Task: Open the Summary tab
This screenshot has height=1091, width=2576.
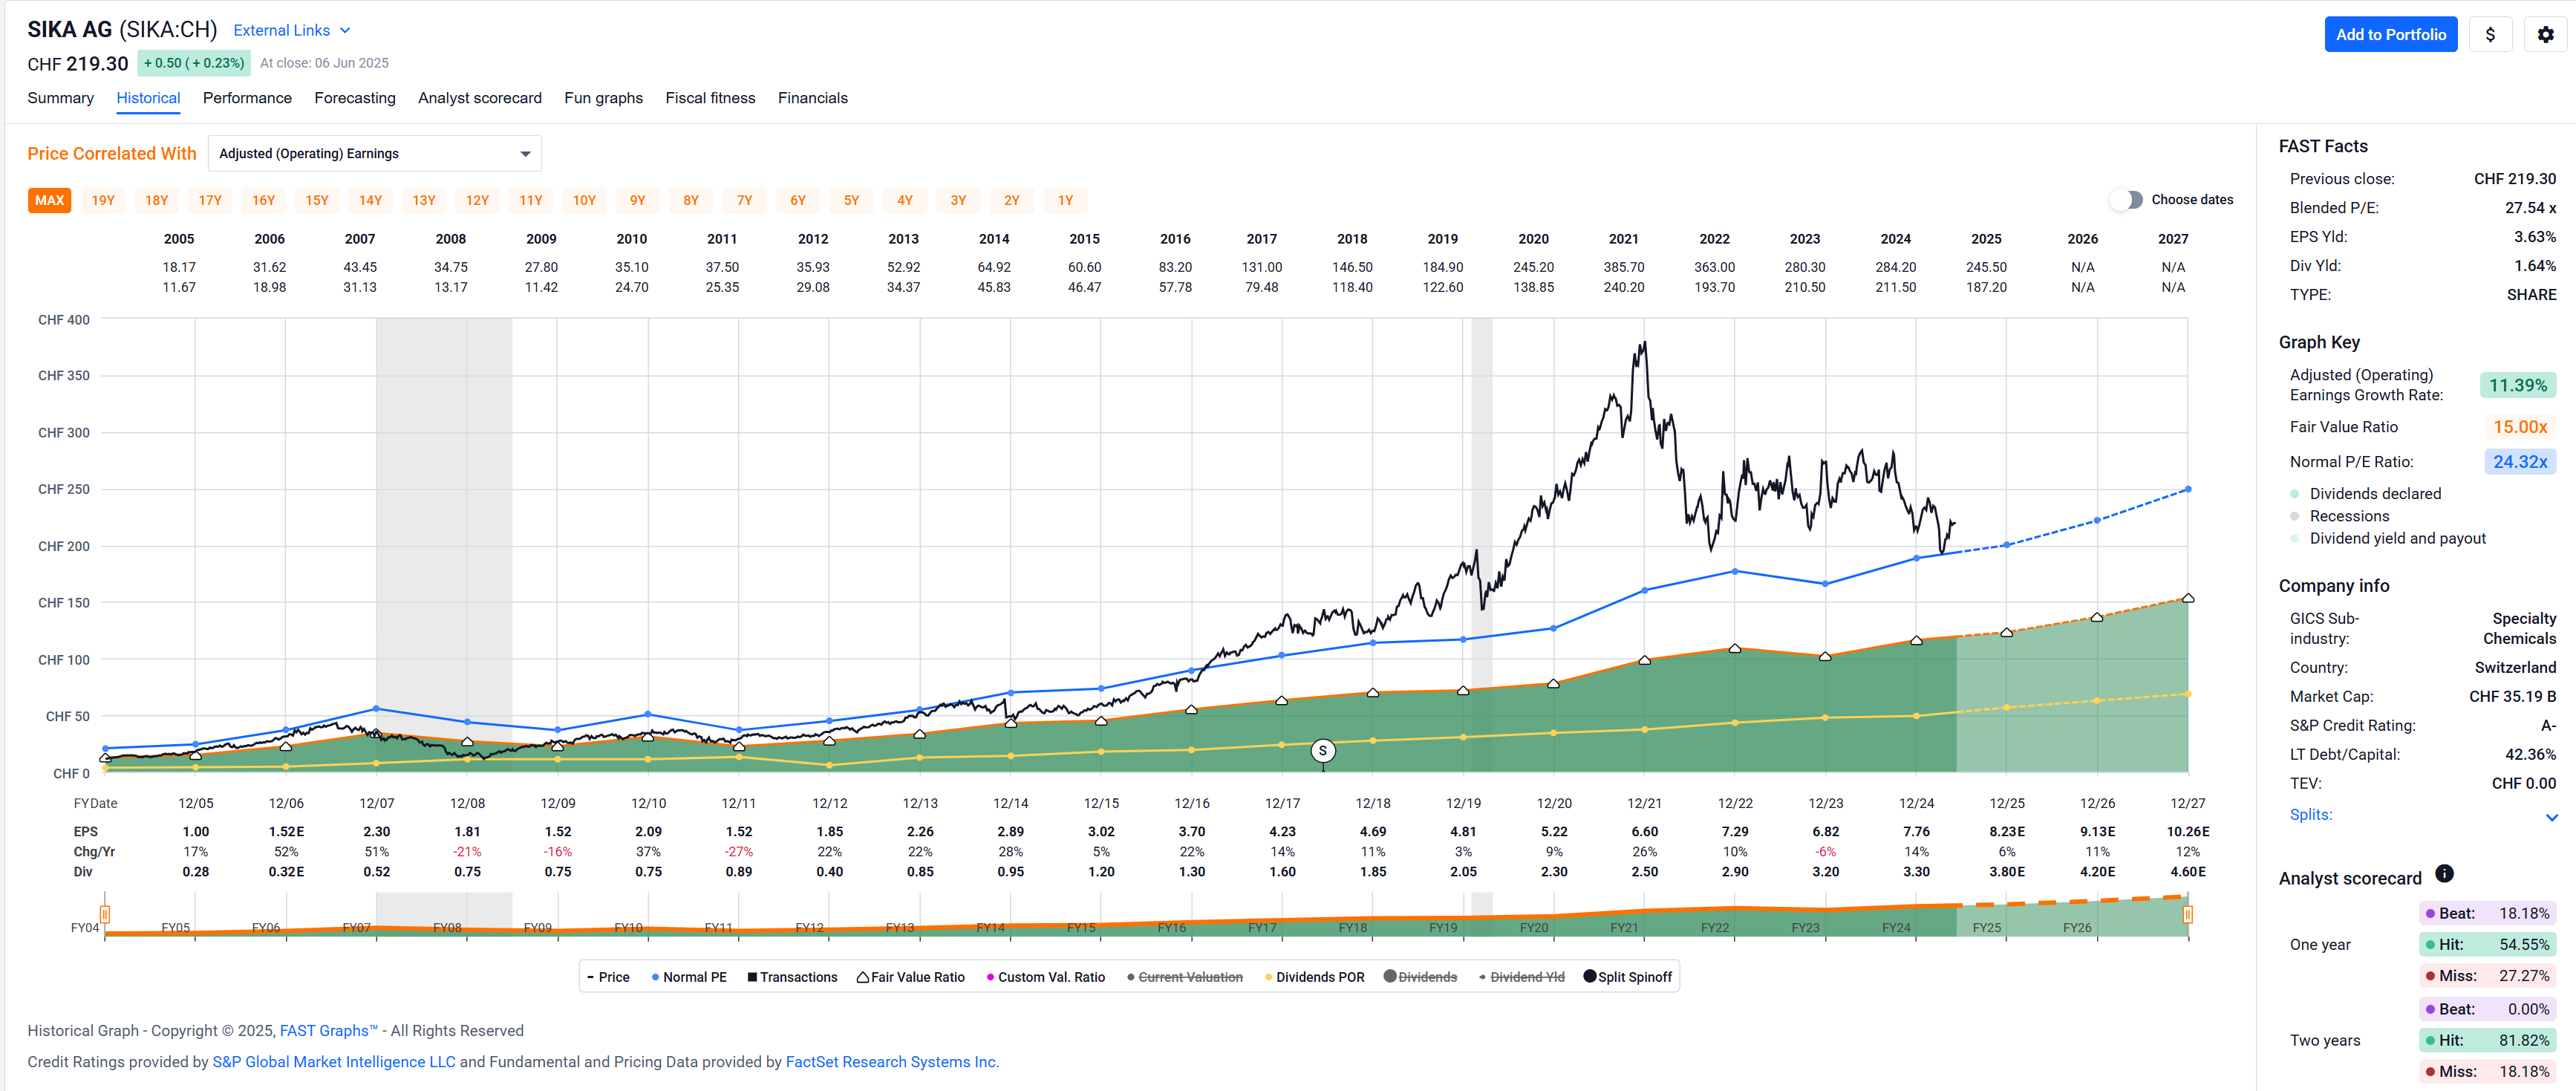Action: pos(60,98)
